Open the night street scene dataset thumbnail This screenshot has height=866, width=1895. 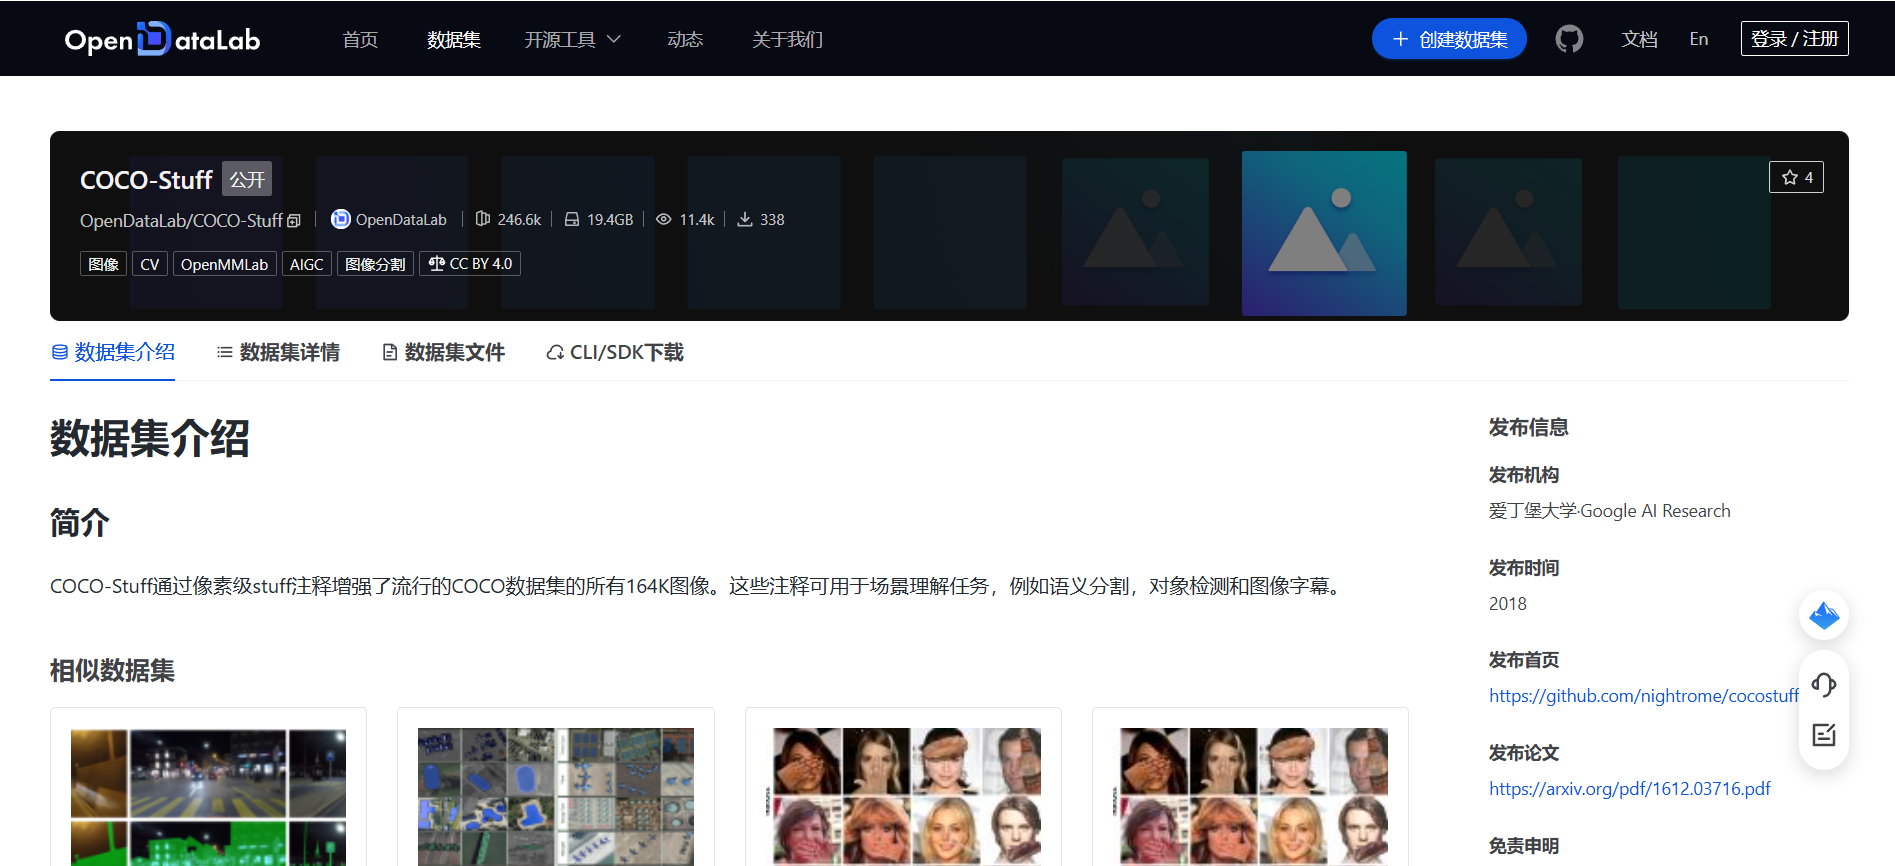coord(208,797)
